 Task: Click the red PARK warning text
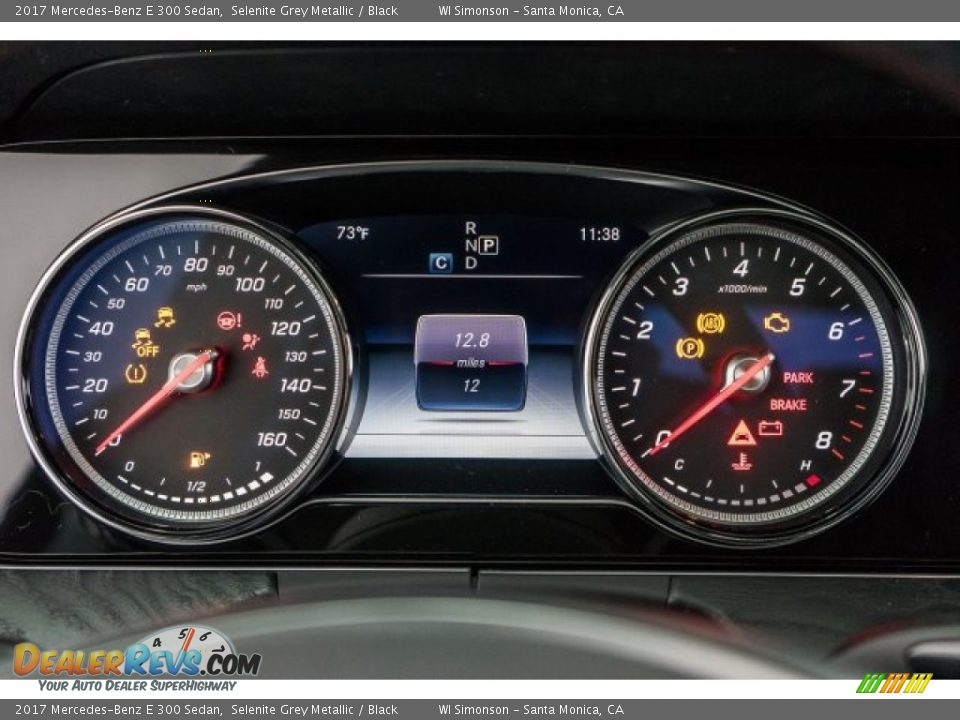click(798, 378)
